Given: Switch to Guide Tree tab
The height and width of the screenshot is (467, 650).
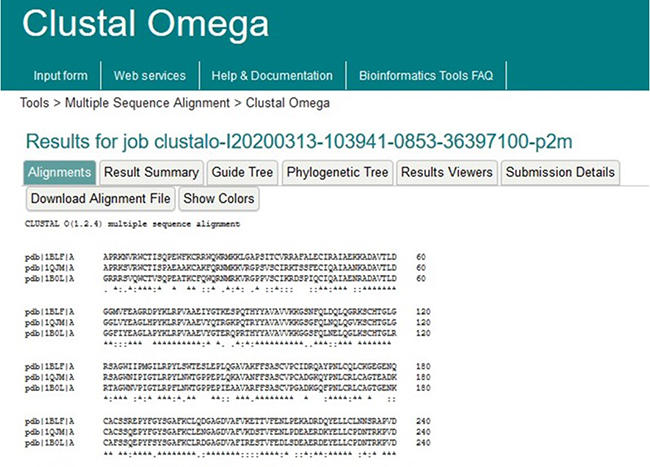Looking at the screenshot, I should coord(242,172).
